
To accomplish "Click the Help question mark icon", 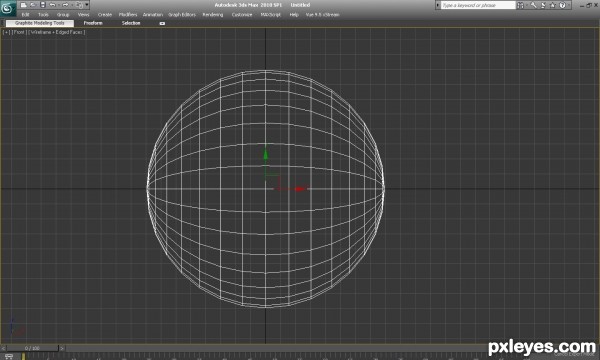I will (x=562, y=5).
